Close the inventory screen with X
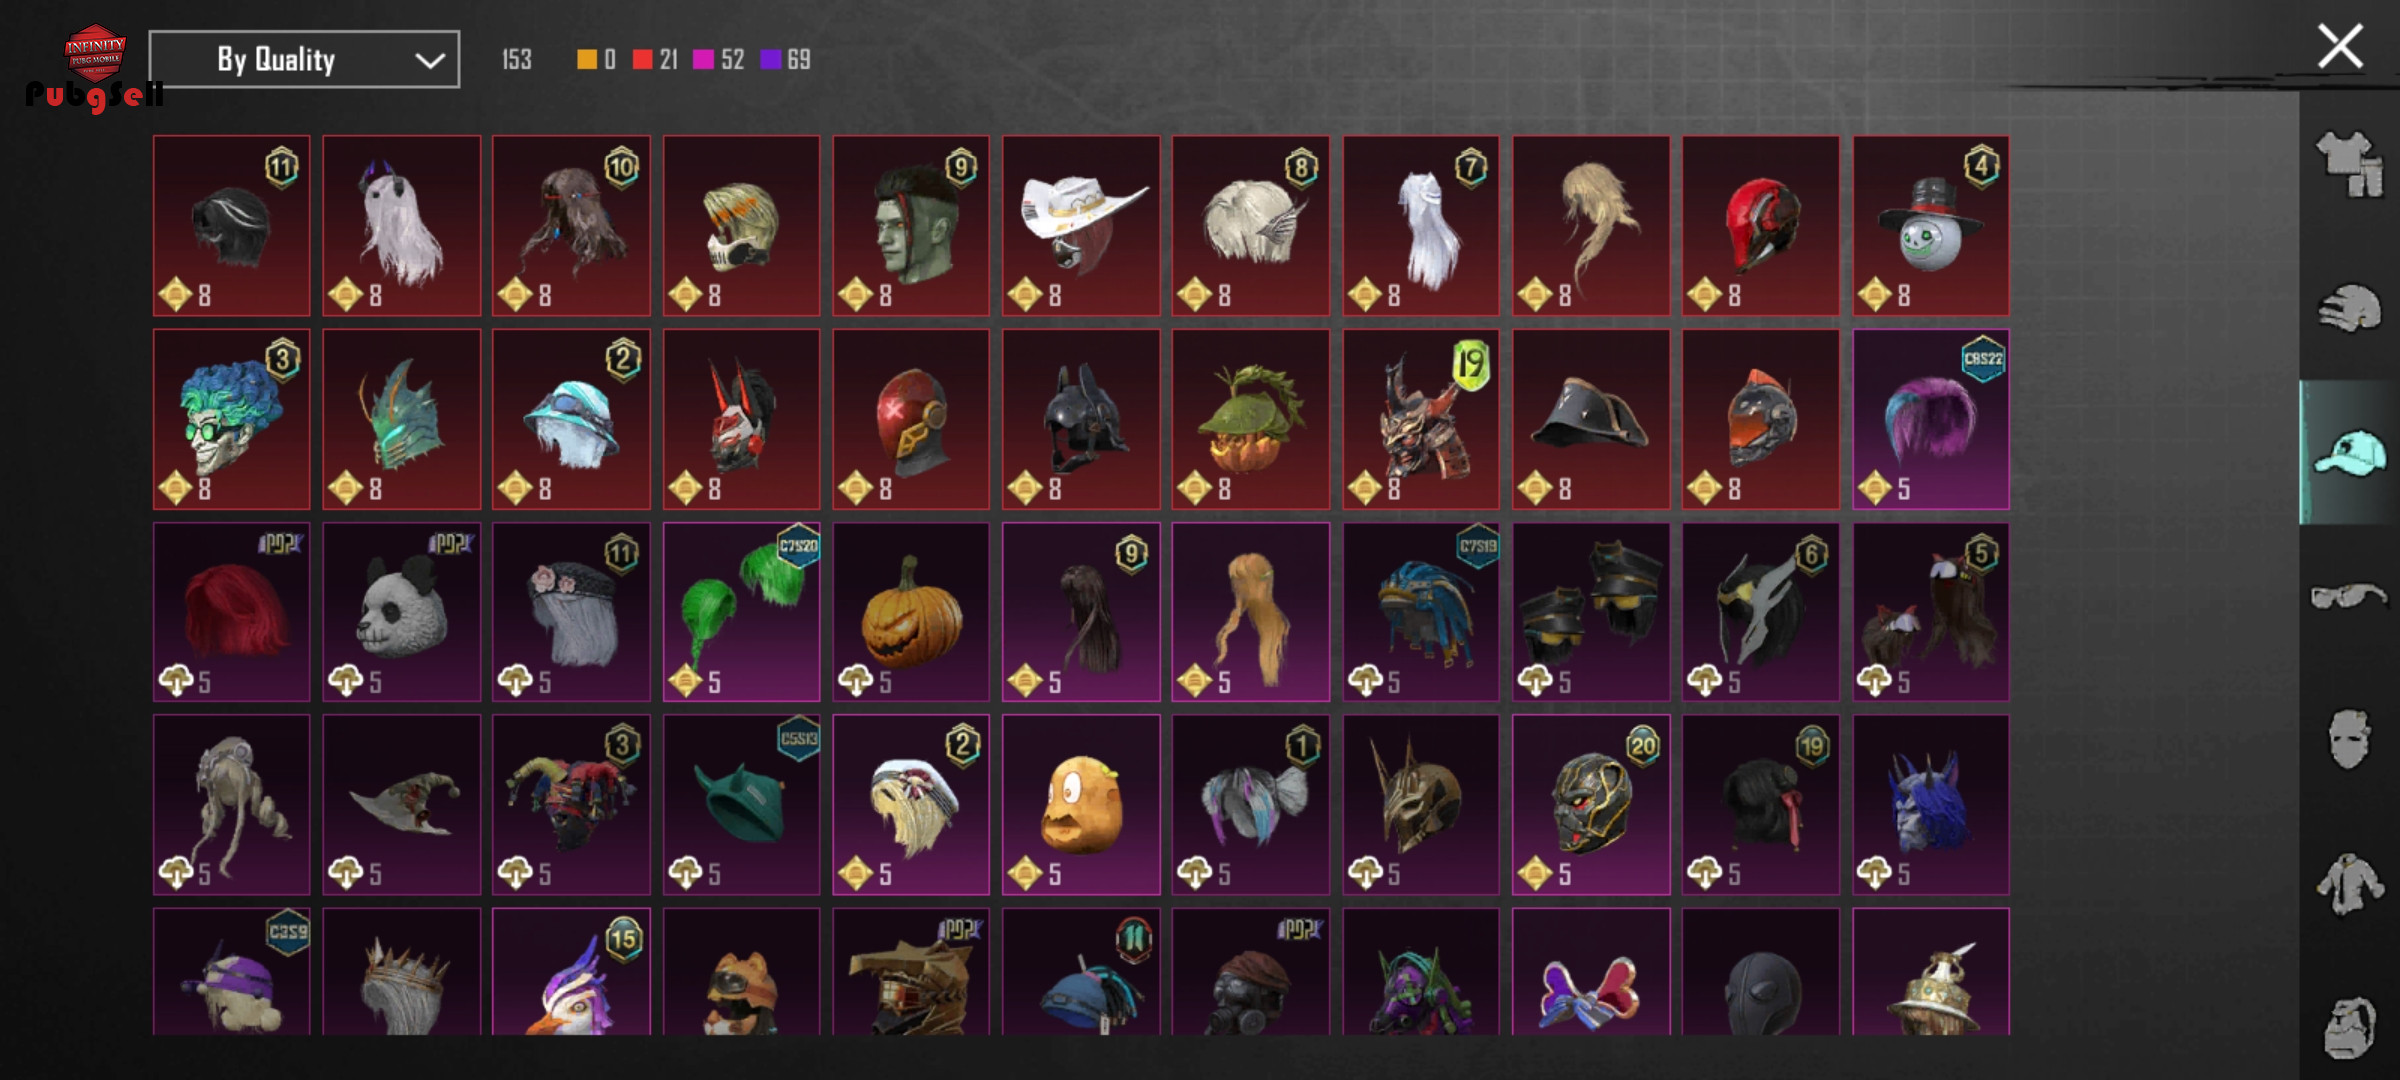Screen dimensions: 2400x1080 [x=2340, y=47]
